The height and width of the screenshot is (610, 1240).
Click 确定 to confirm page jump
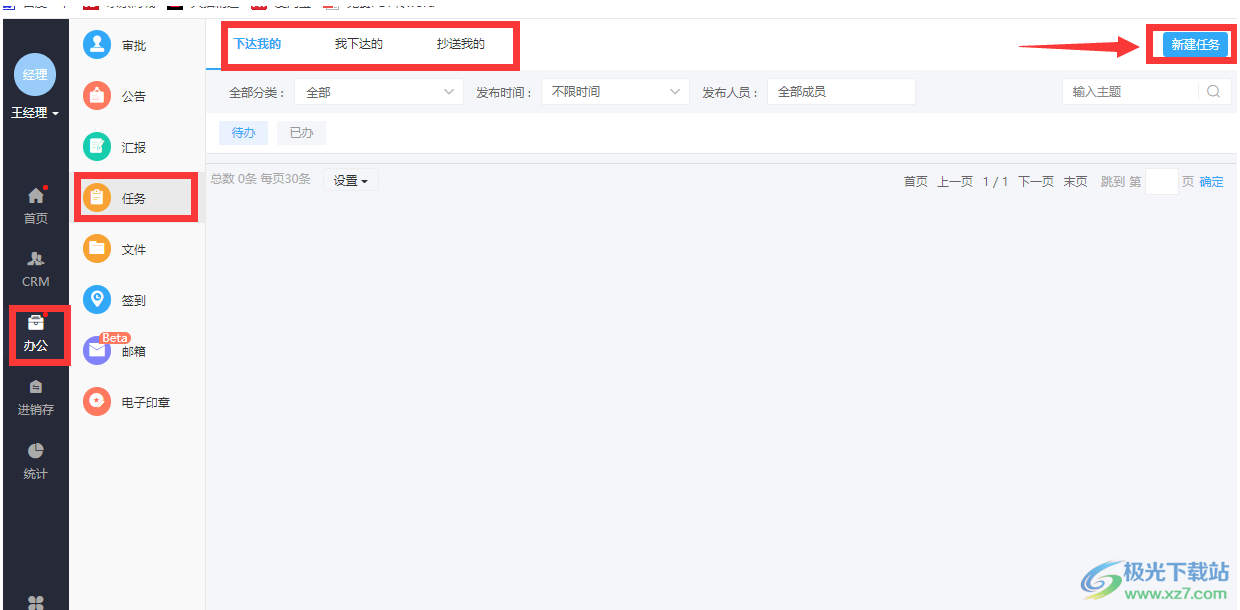click(1211, 182)
